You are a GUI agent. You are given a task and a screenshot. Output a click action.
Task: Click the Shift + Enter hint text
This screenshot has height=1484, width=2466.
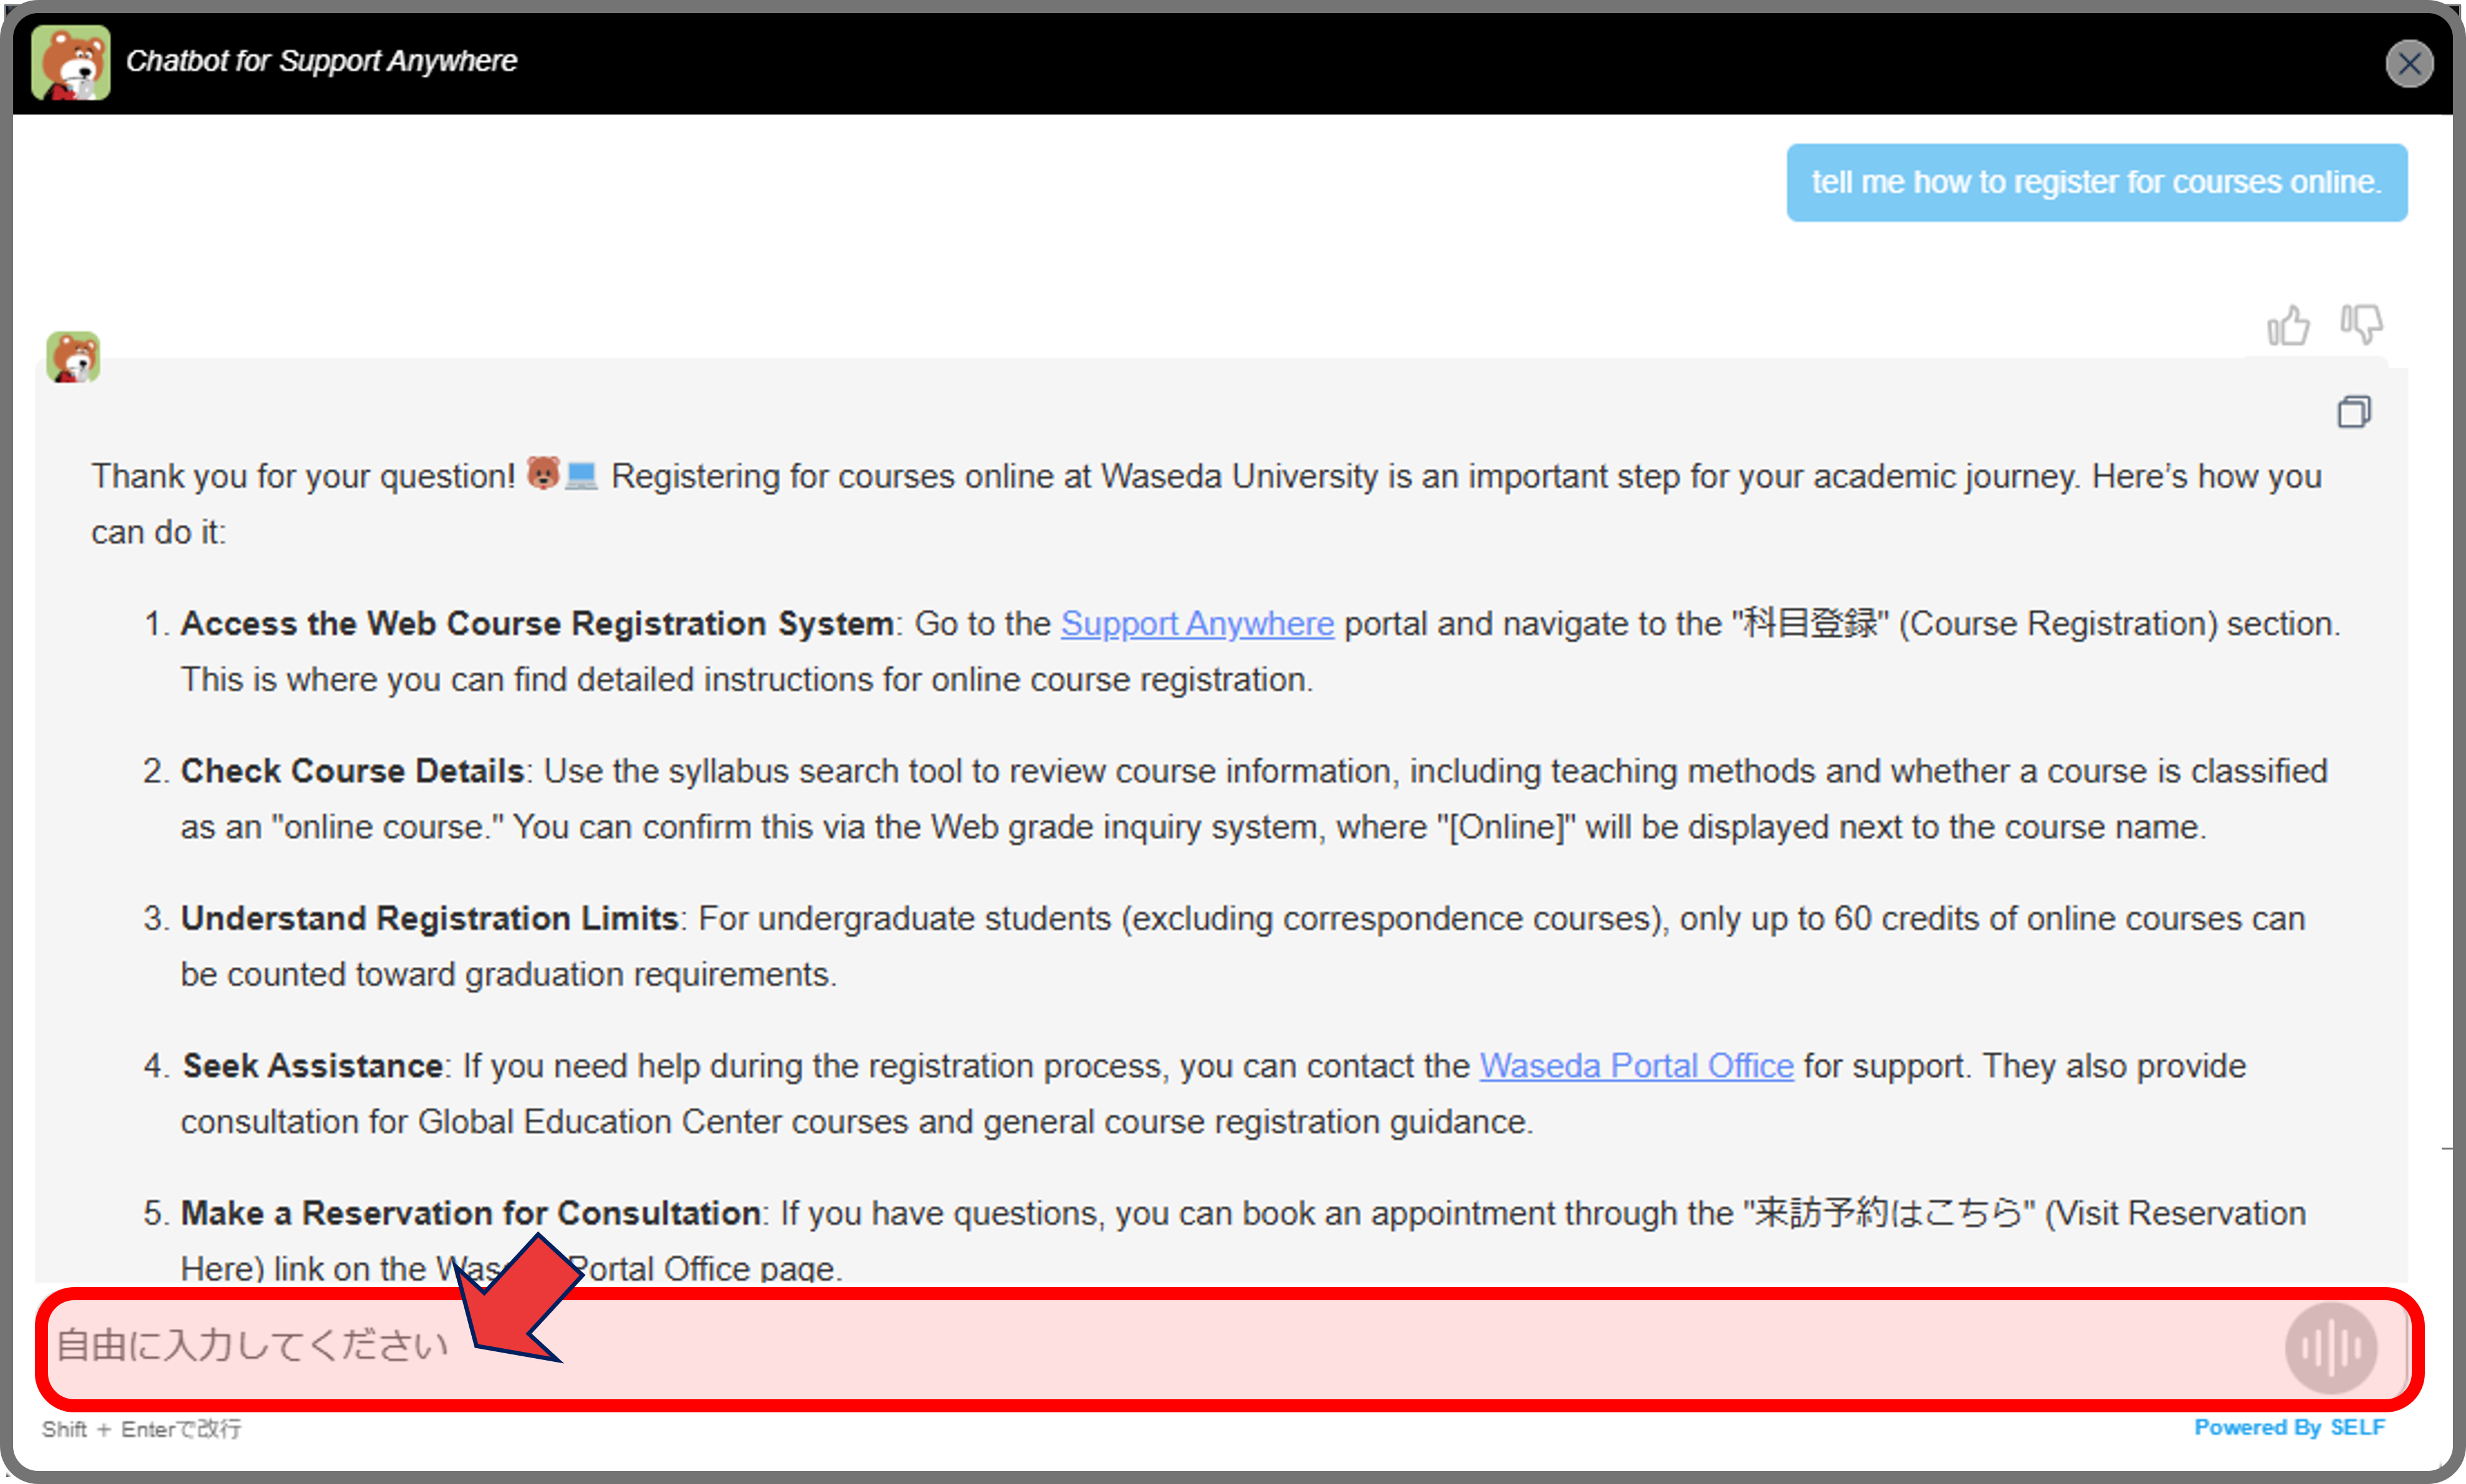(141, 1429)
